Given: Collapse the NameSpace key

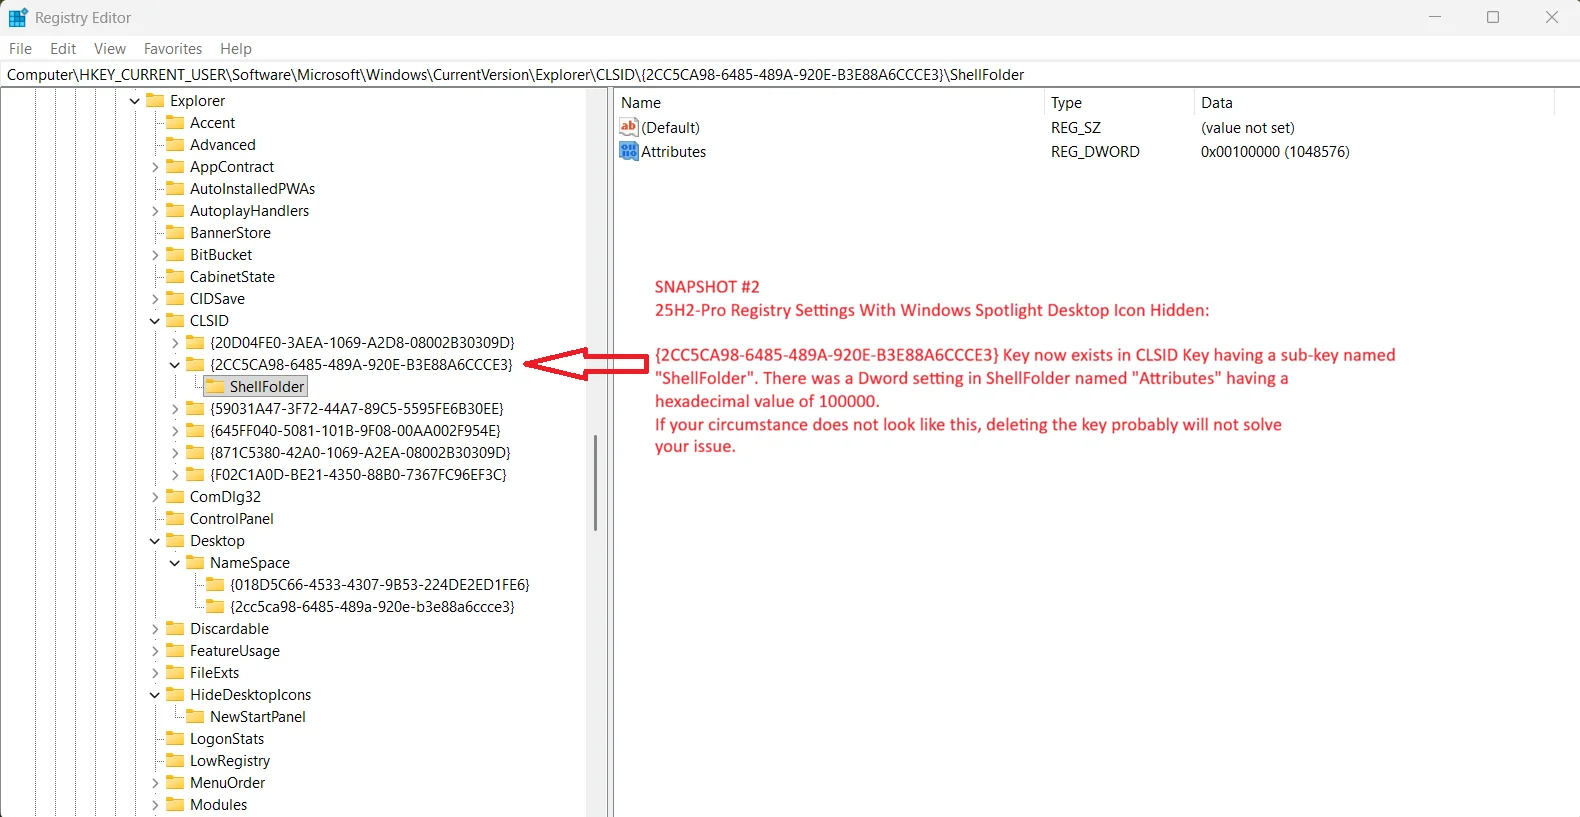Looking at the screenshot, I should (x=175, y=563).
